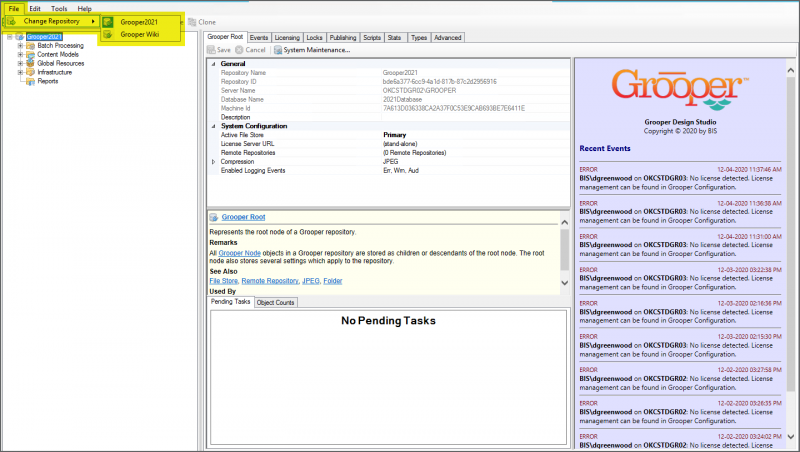Viewport: 800px width, 452px height.
Task: Select the Enabled Logging Events property row
Action: pyautogui.click(x=388, y=171)
